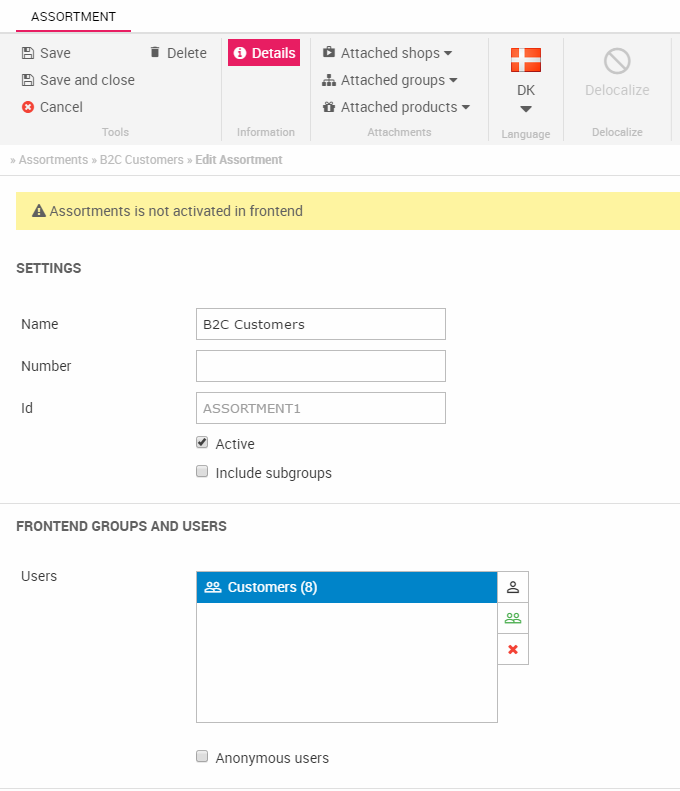
Task: Expand the Attached shops dropdown
Action: [x=388, y=53]
